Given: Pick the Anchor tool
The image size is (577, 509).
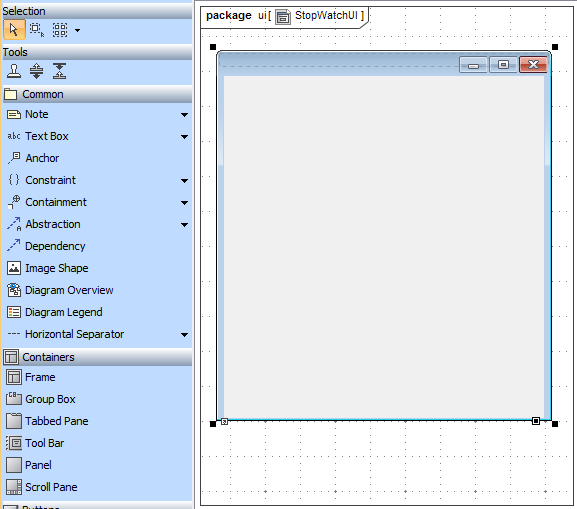Looking at the screenshot, I should pyautogui.click(x=33, y=158).
